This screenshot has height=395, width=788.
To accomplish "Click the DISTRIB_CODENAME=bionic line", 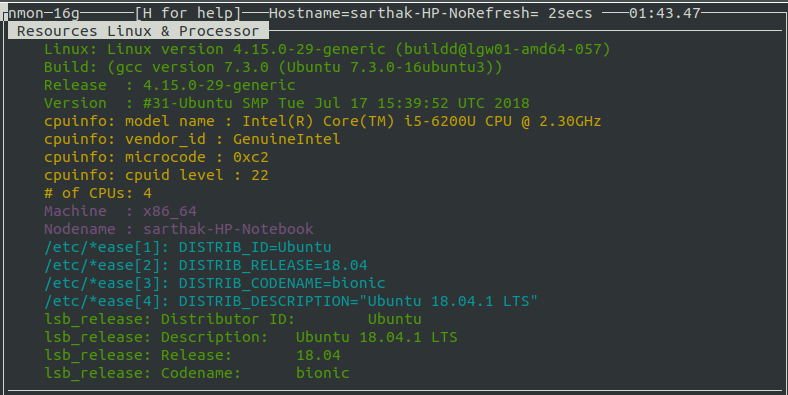I will (215, 283).
